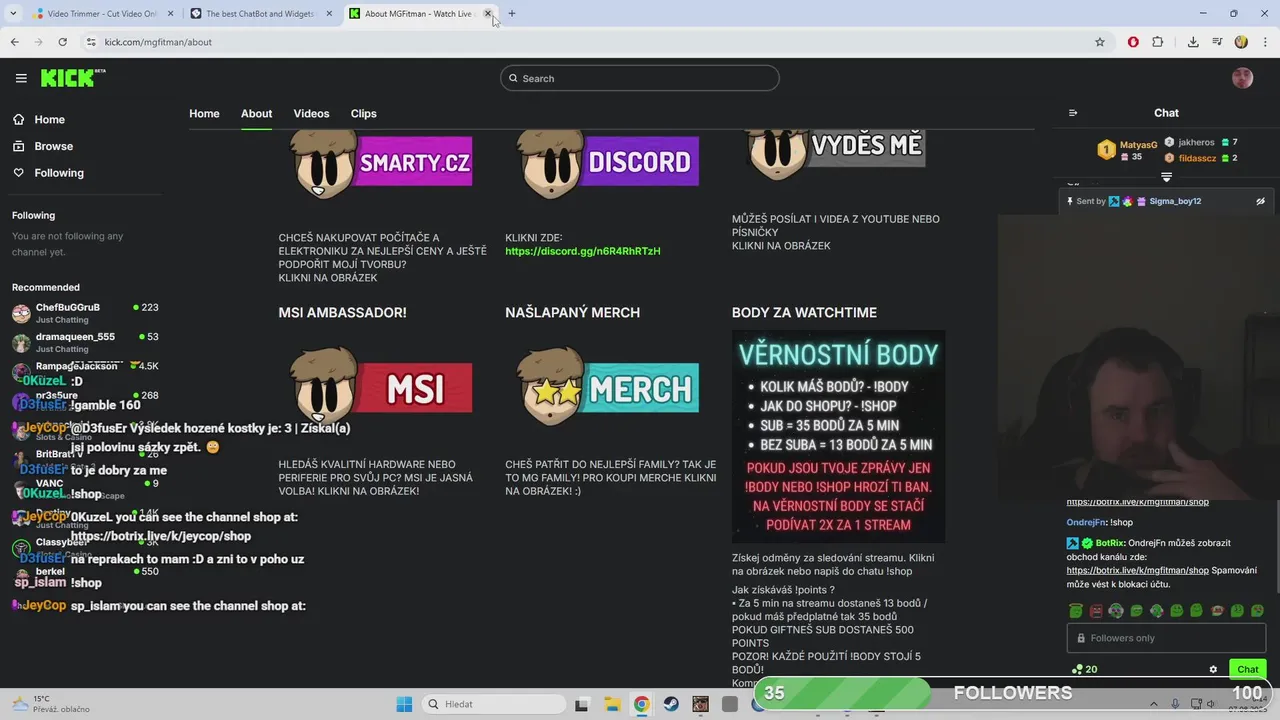1280x720 pixels.
Task: Open the tab search dropdown arrow
Action: (12, 14)
